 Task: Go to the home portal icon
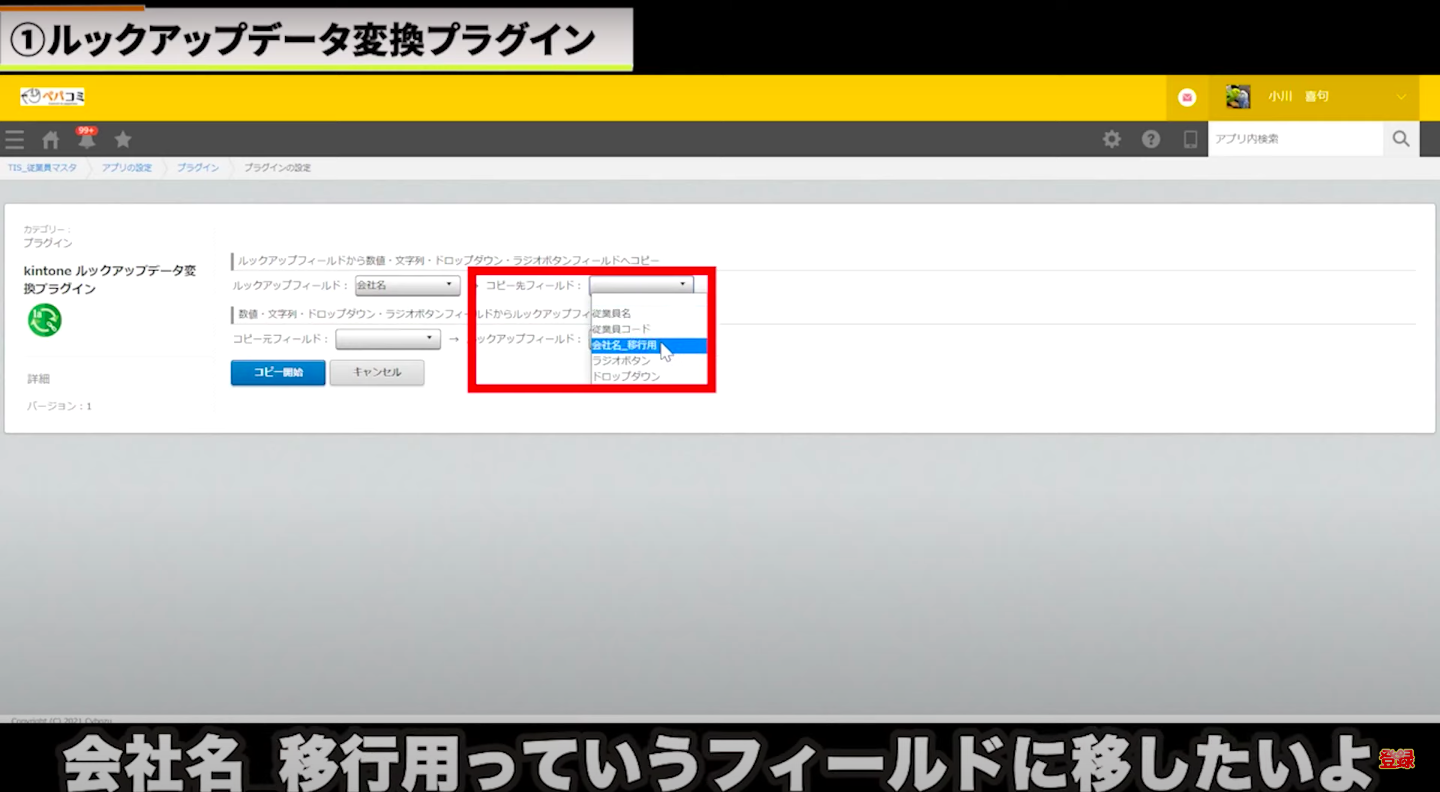tap(50, 140)
